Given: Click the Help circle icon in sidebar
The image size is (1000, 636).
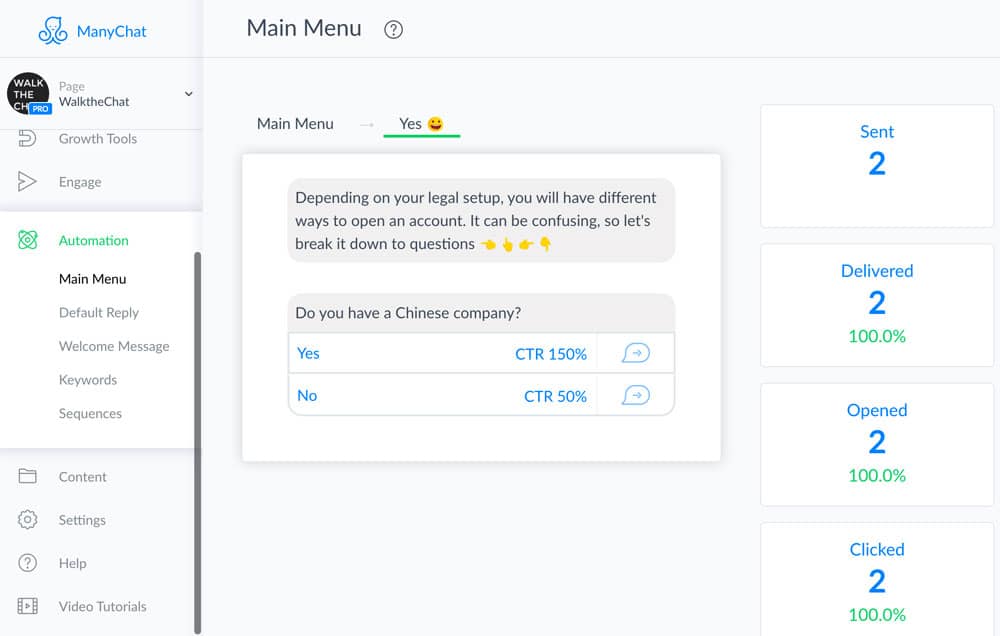Looking at the screenshot, I should coord(28,563).
